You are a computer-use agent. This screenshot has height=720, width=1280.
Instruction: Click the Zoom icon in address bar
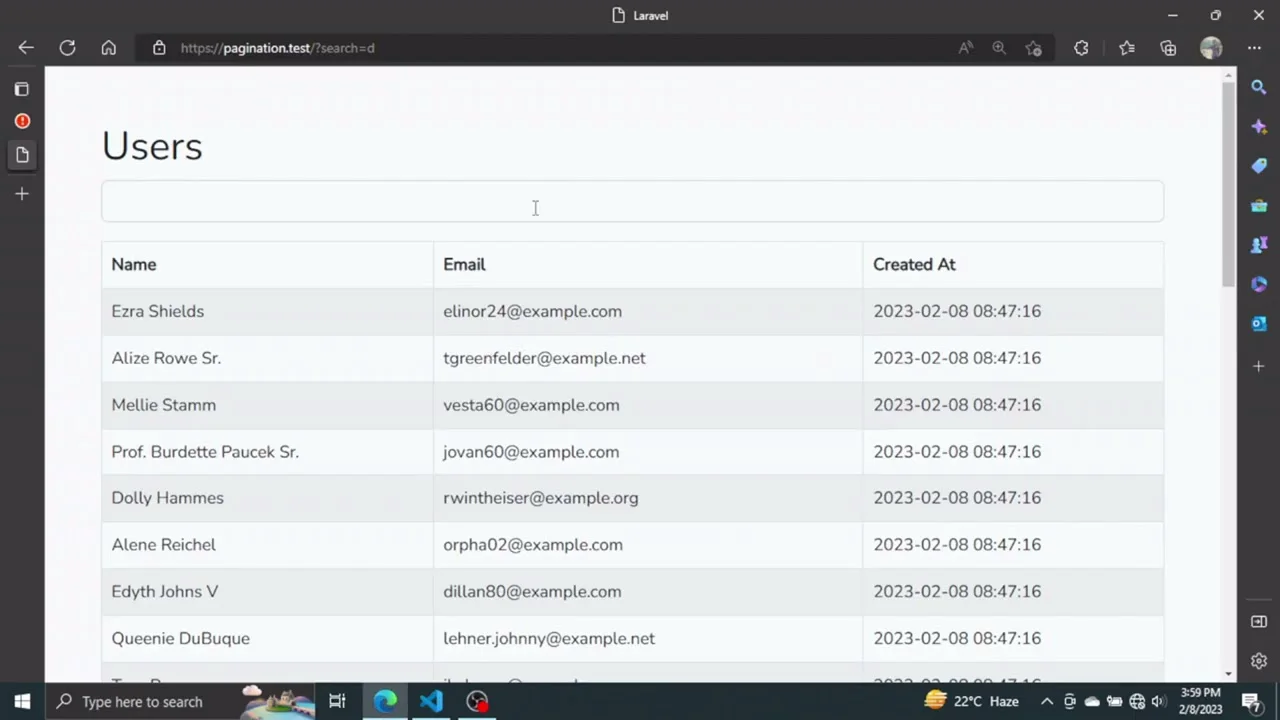click(x=999, y=48)
